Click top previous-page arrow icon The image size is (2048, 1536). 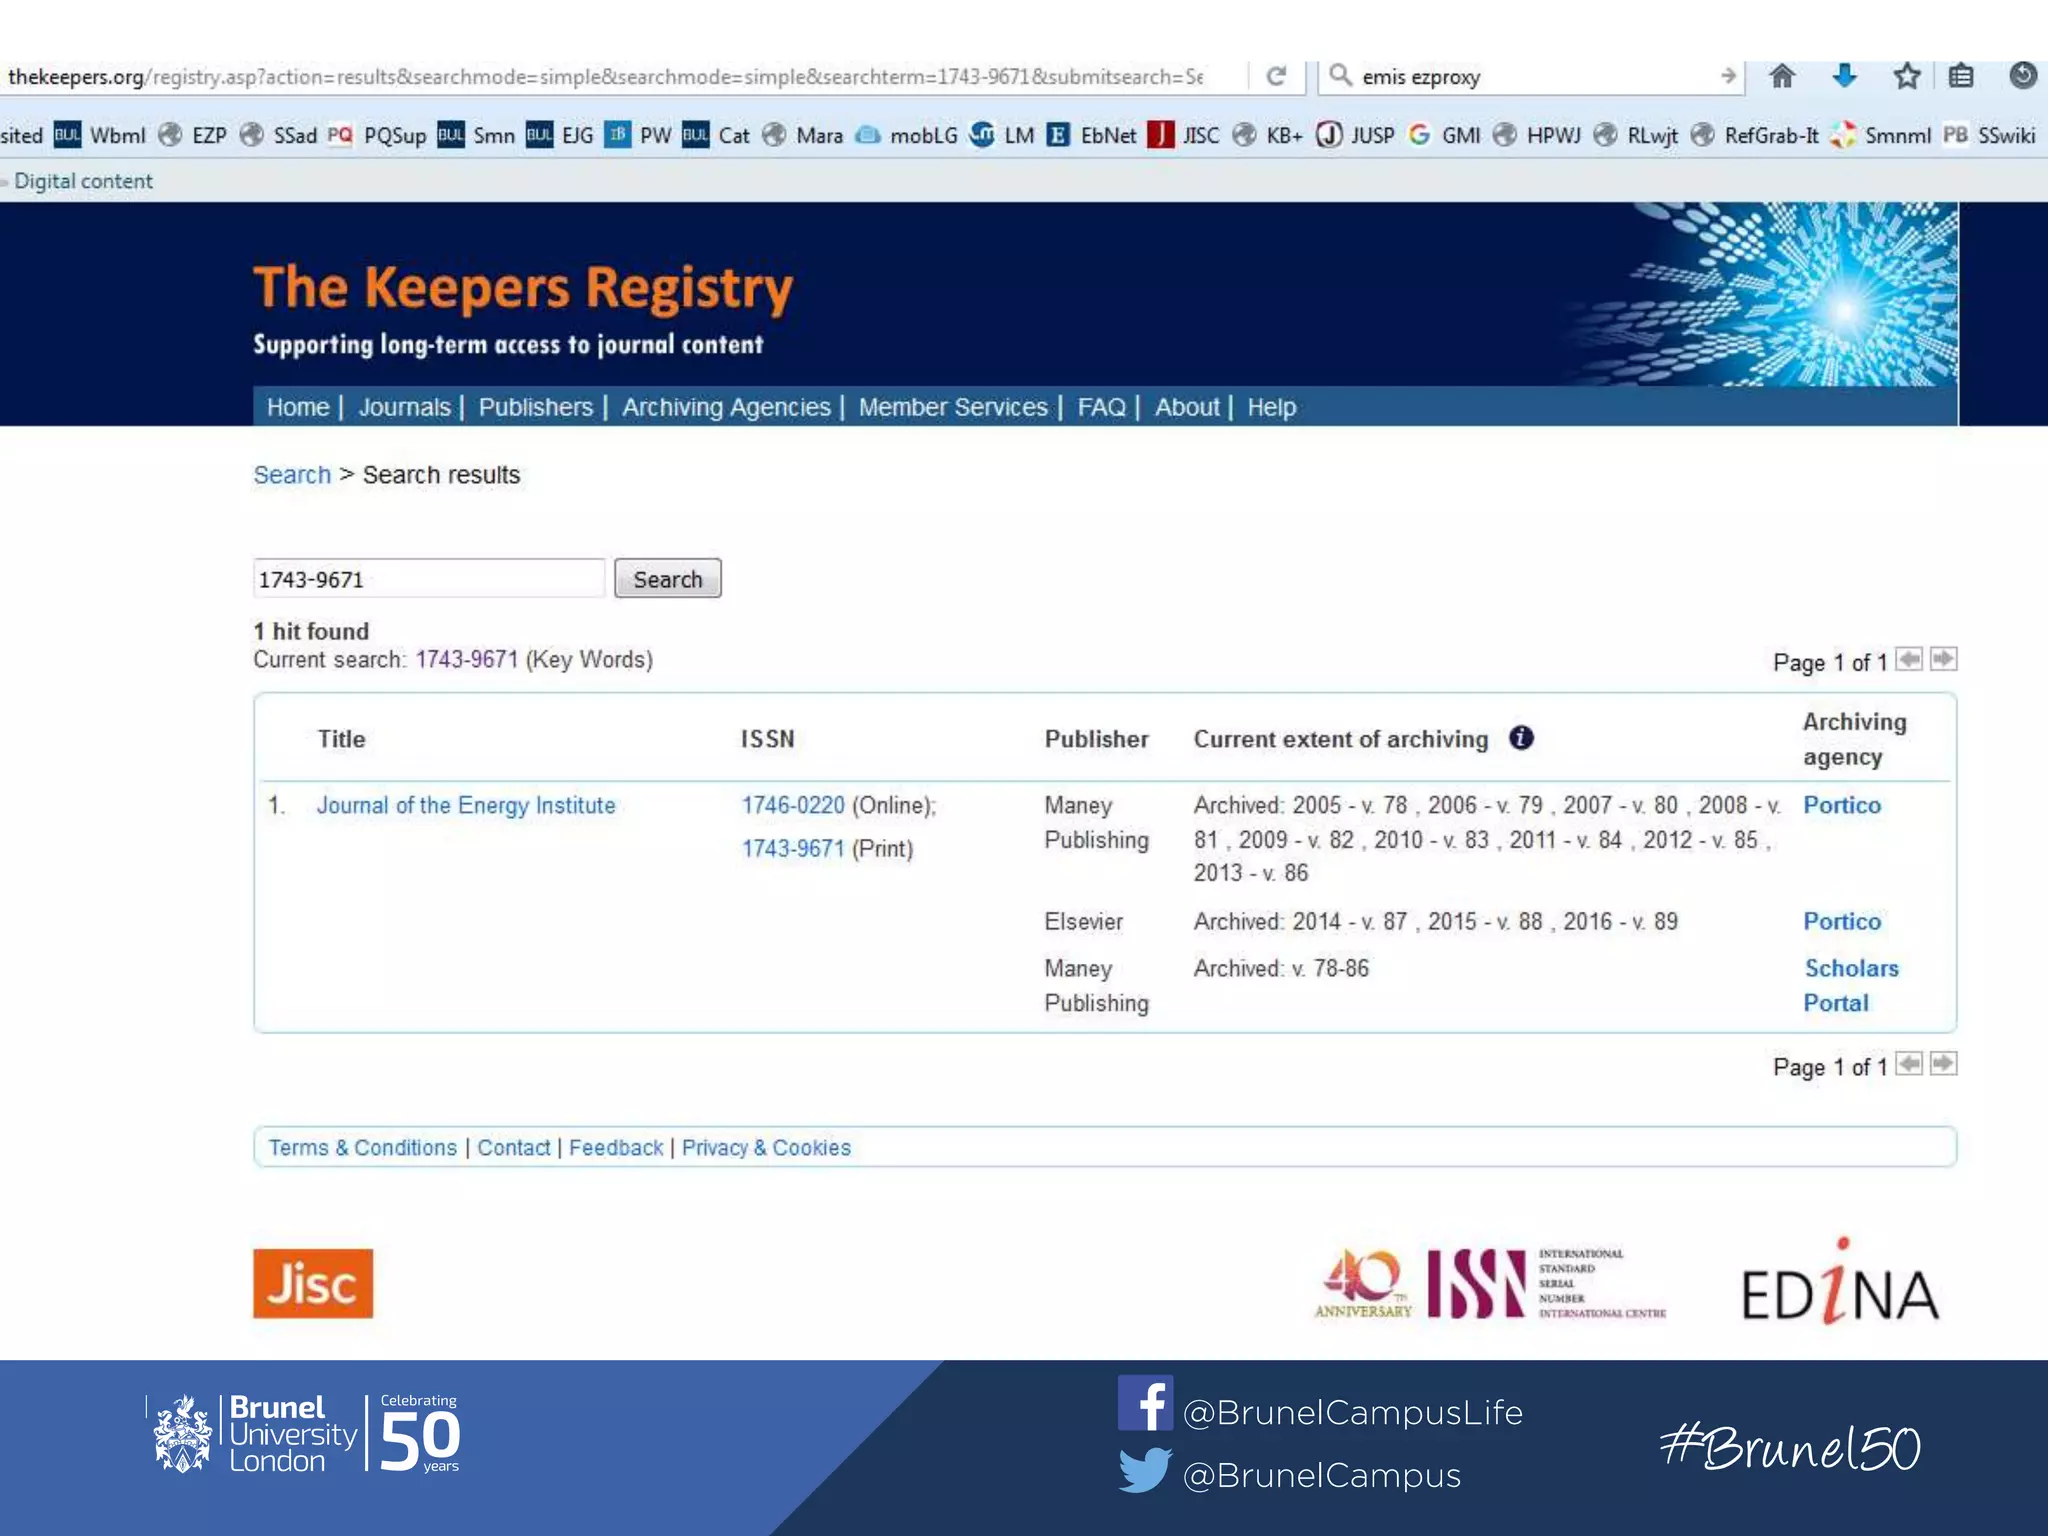click(x=1909, y=659)
